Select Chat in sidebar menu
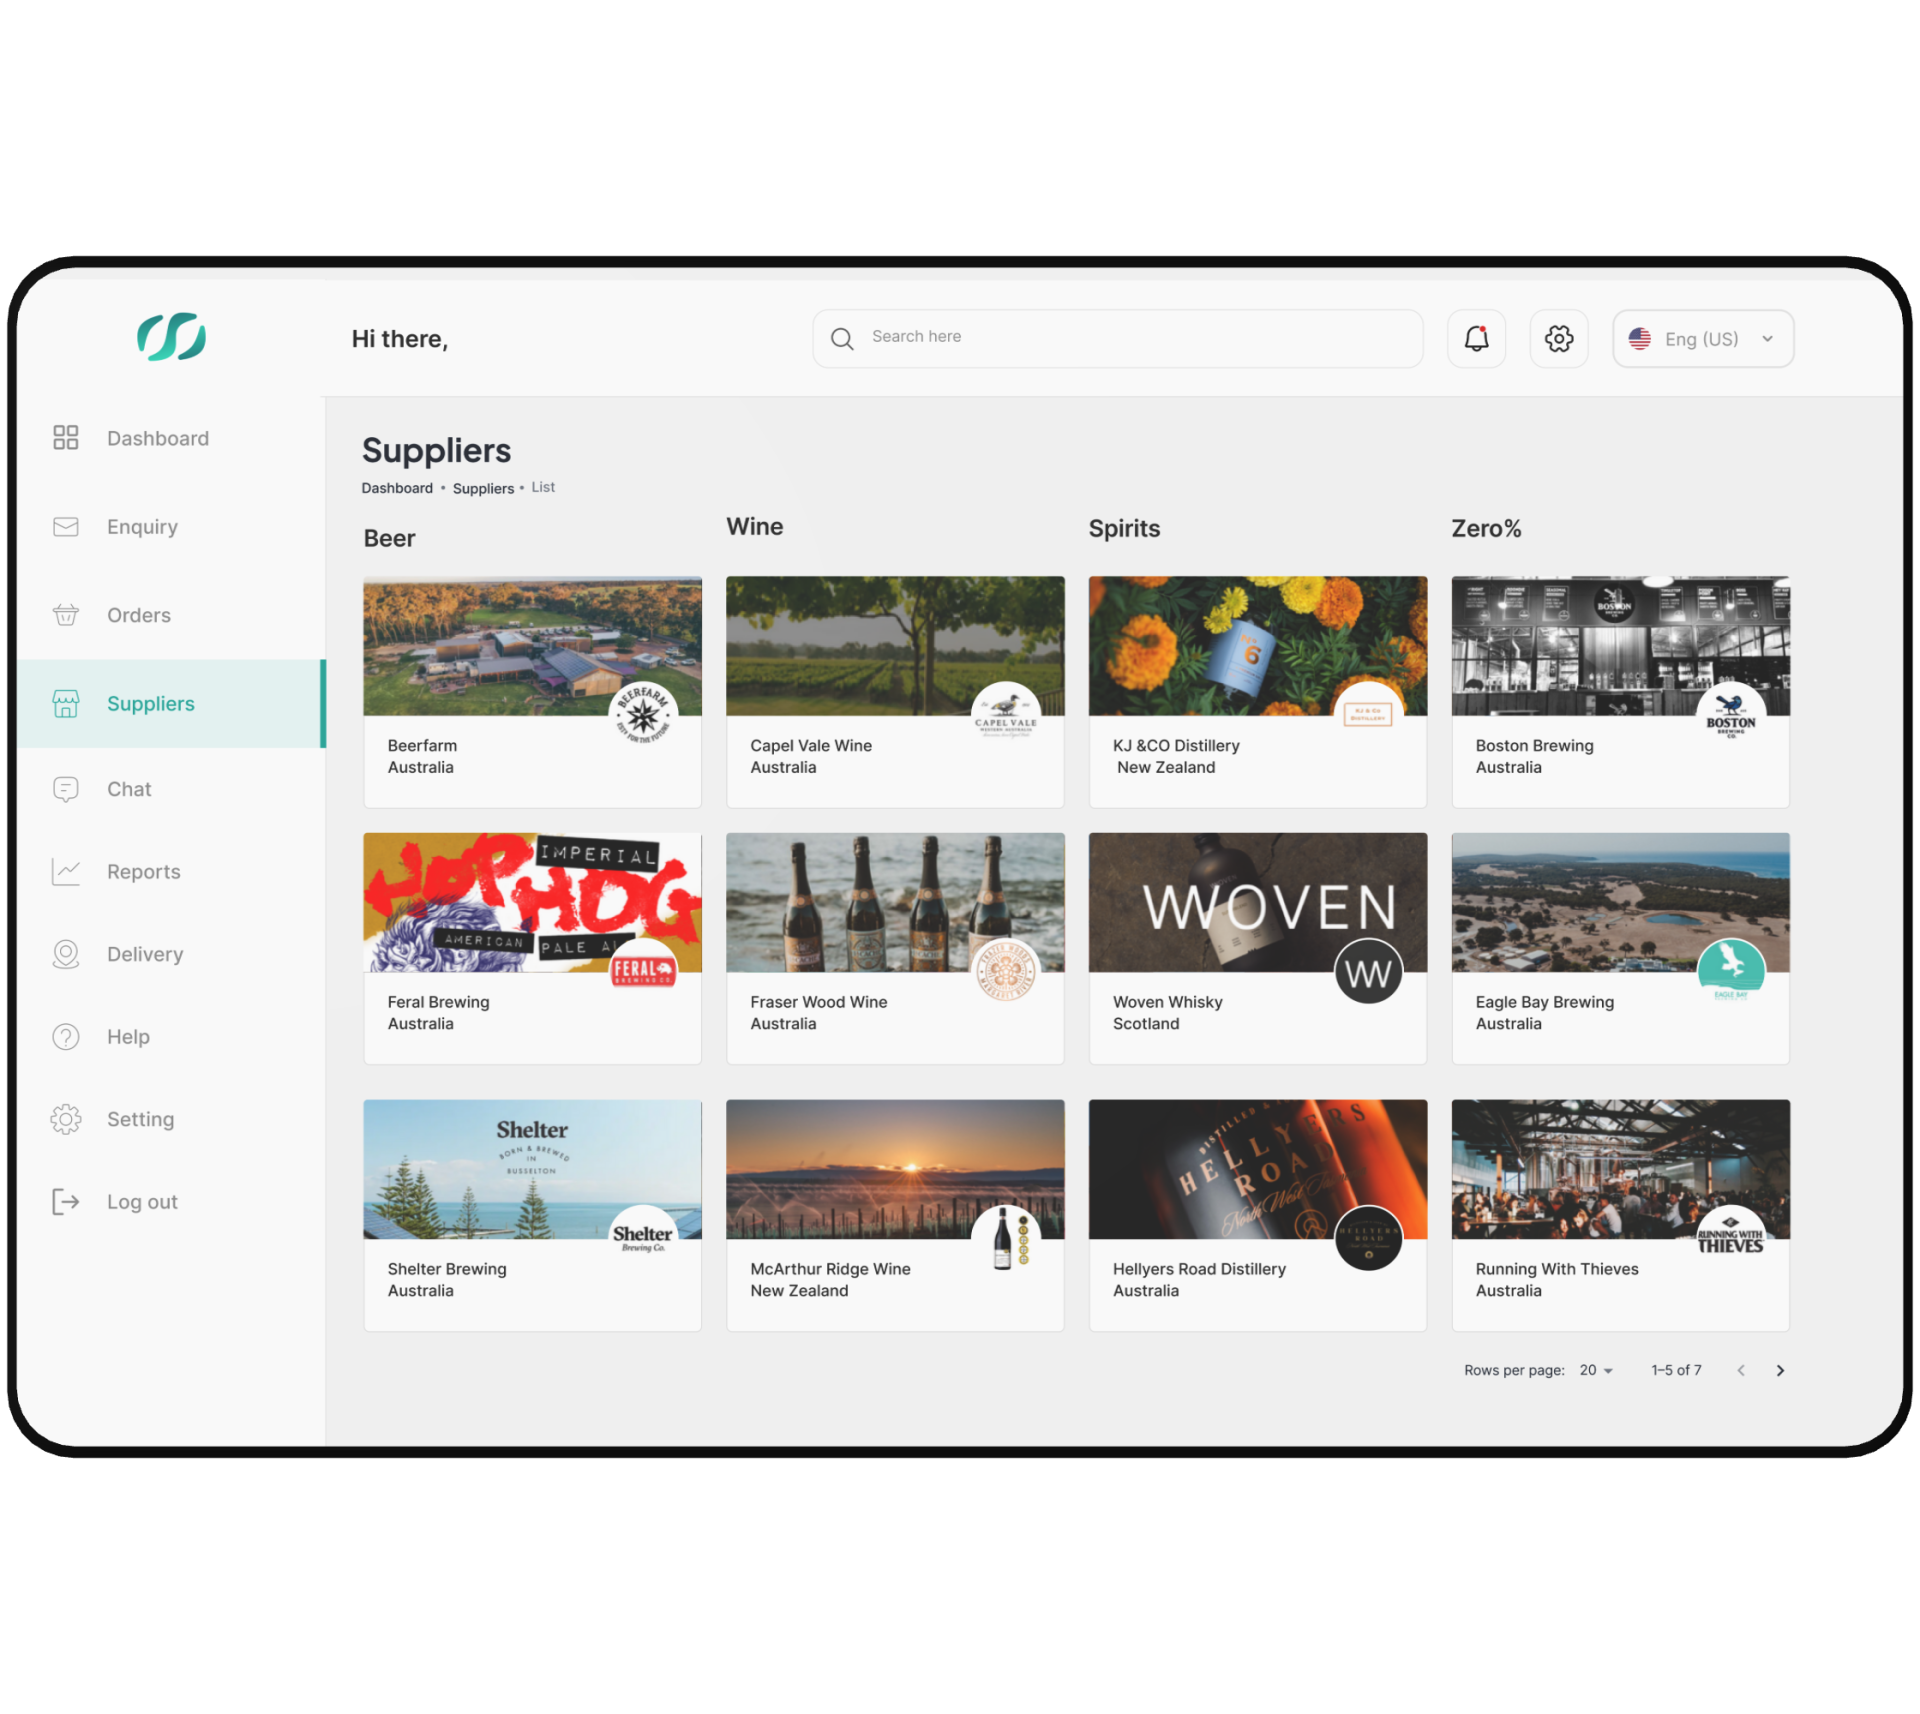 pos(129,789)
